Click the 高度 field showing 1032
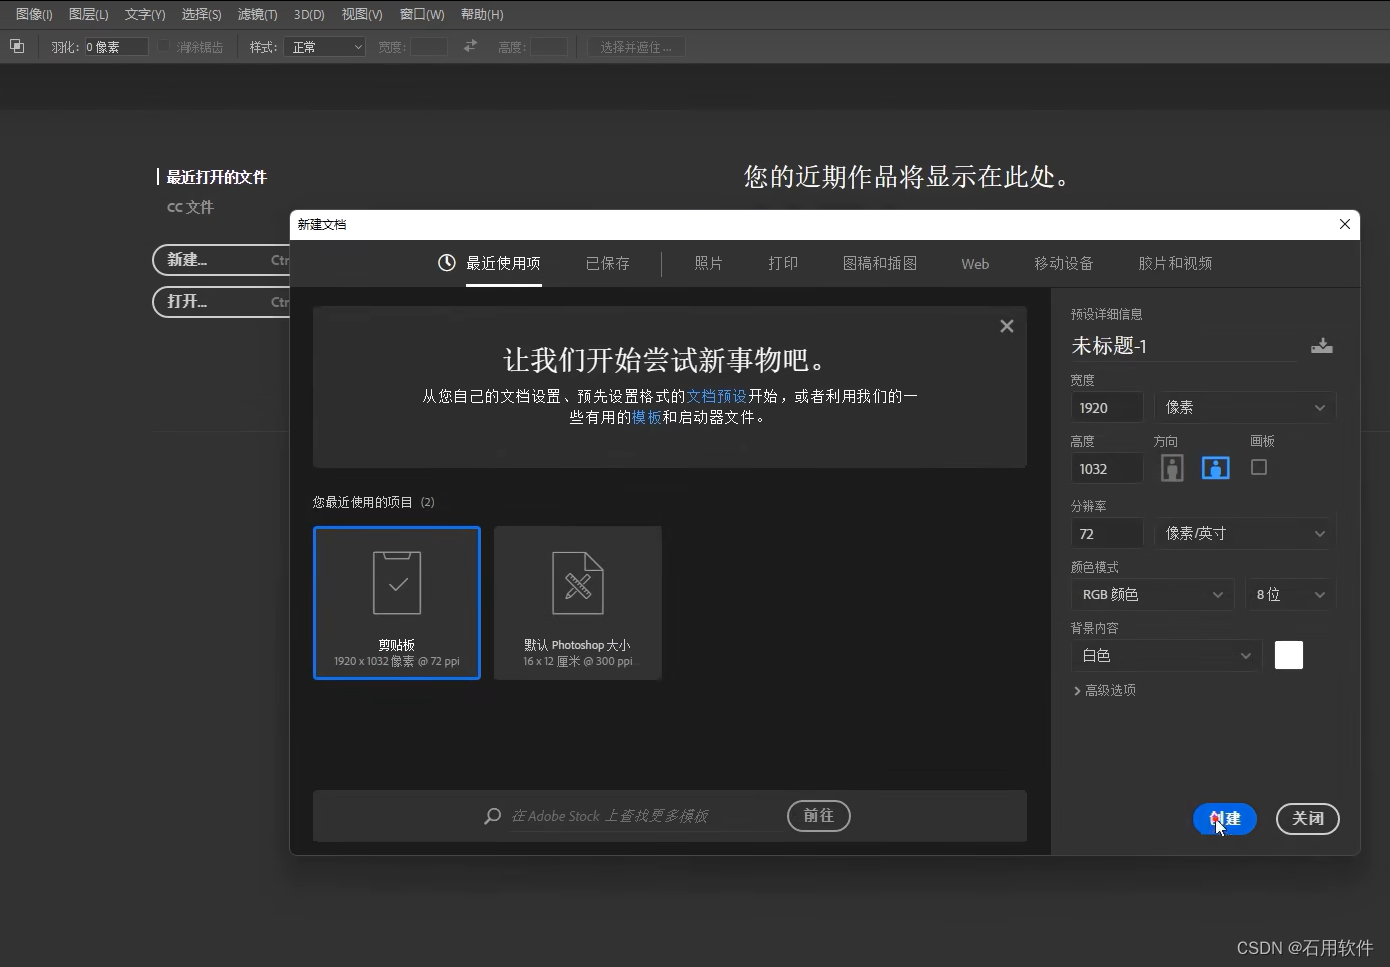Image resolution: width=1390 pixels, height=967 pixels. point(1107,468)
